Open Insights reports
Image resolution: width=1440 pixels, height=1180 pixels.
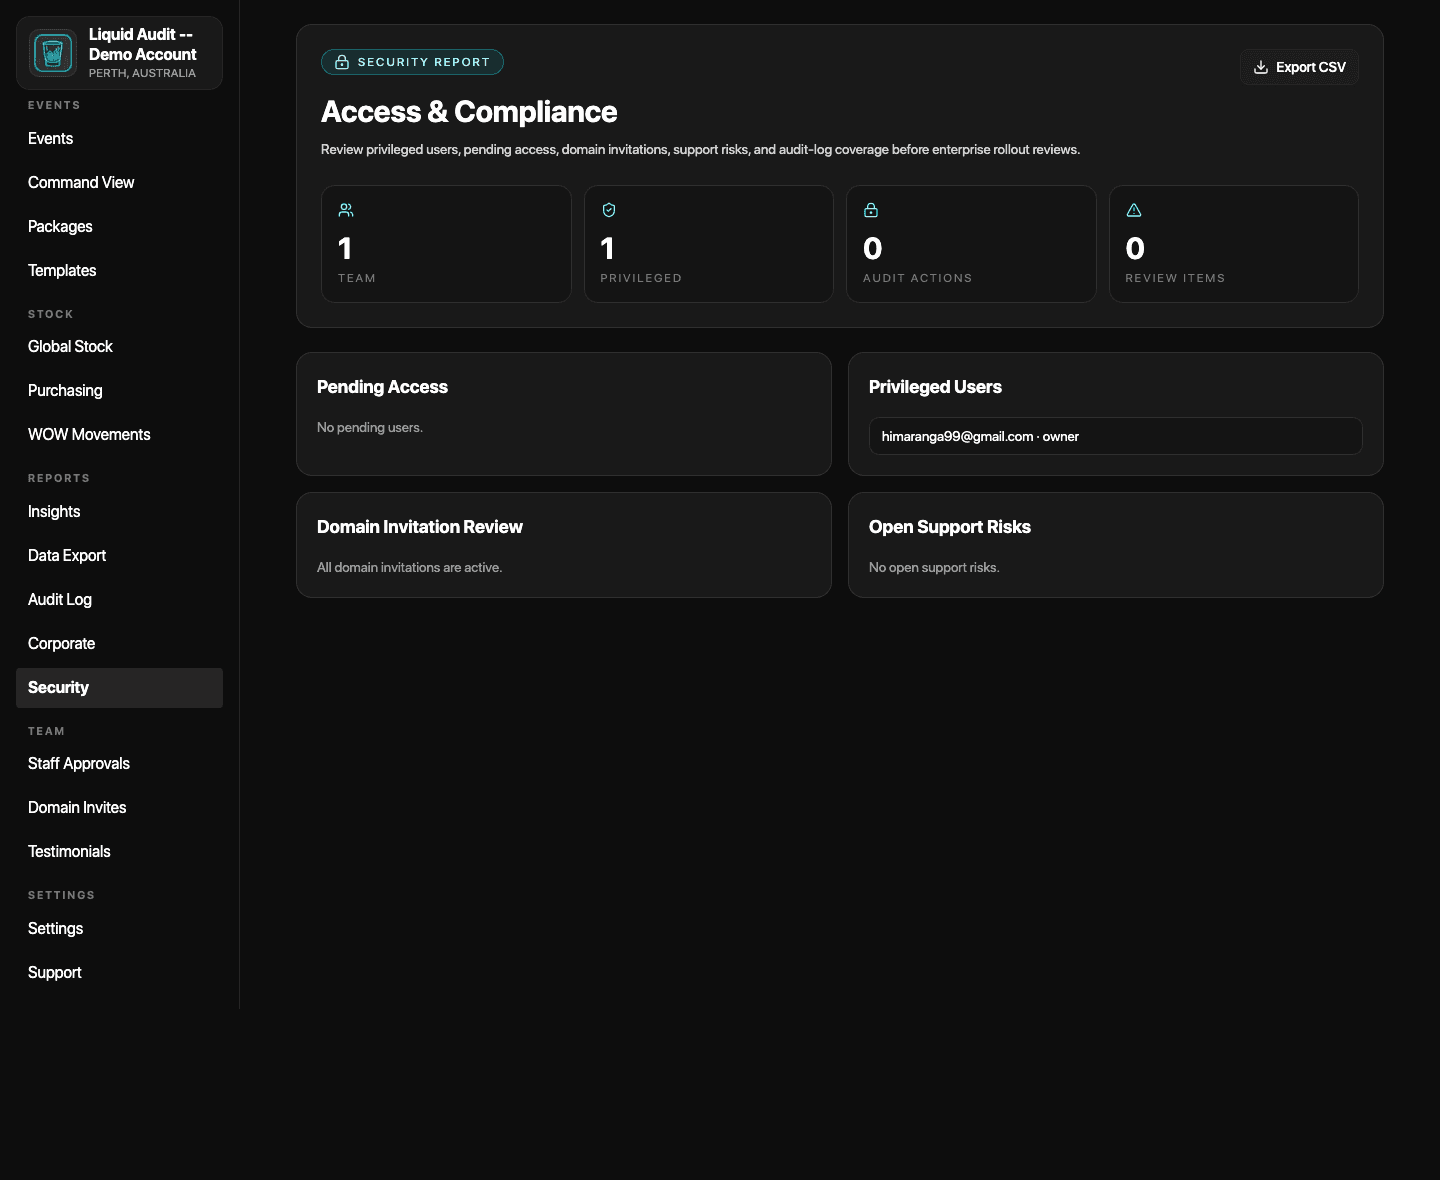[x=119, y=512]
